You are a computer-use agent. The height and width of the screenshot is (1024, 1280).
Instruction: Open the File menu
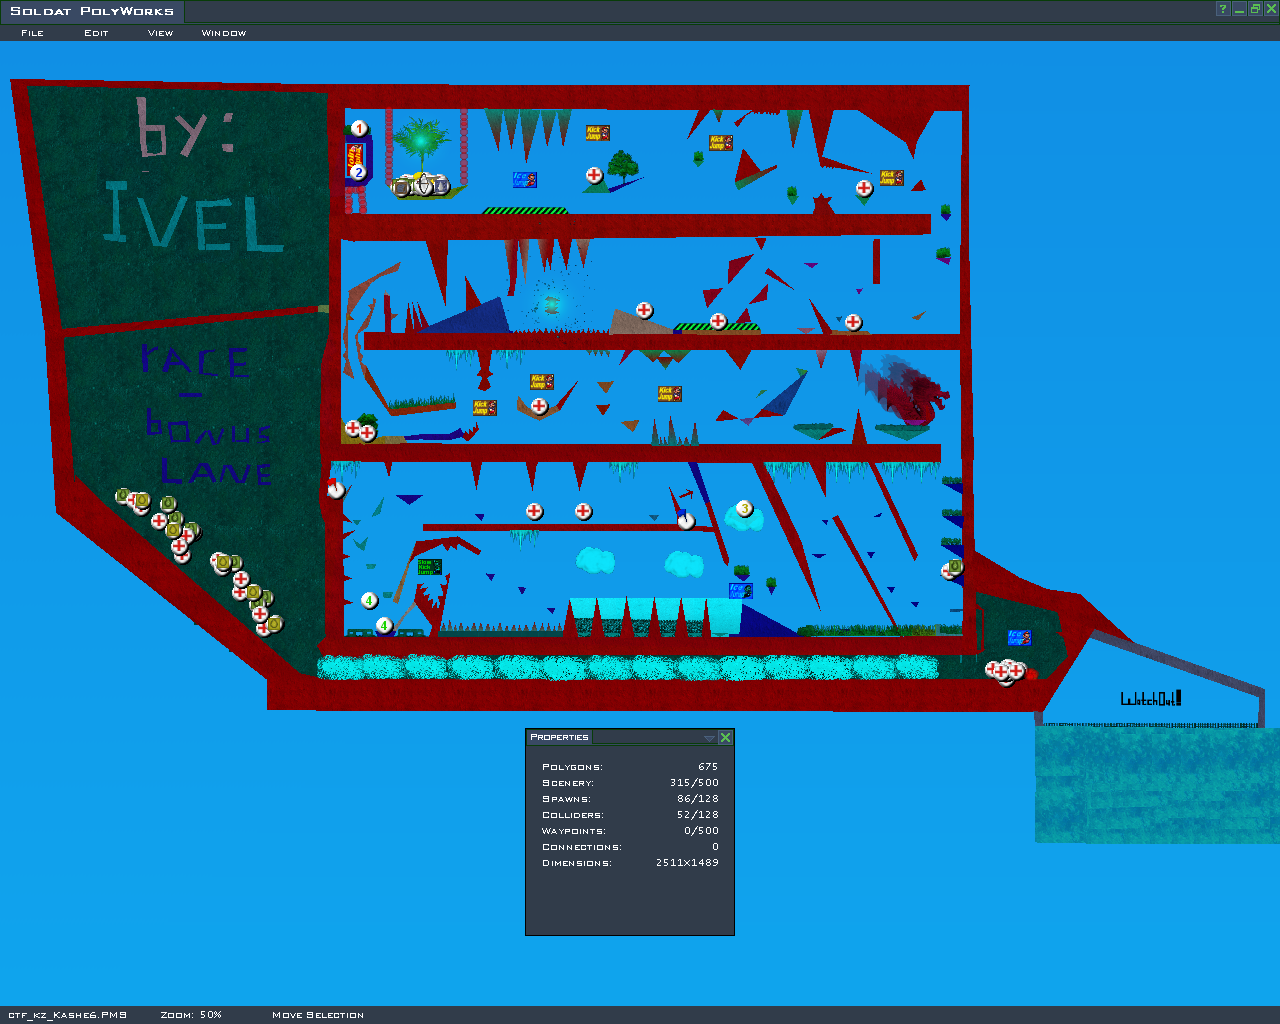(32, 33)
